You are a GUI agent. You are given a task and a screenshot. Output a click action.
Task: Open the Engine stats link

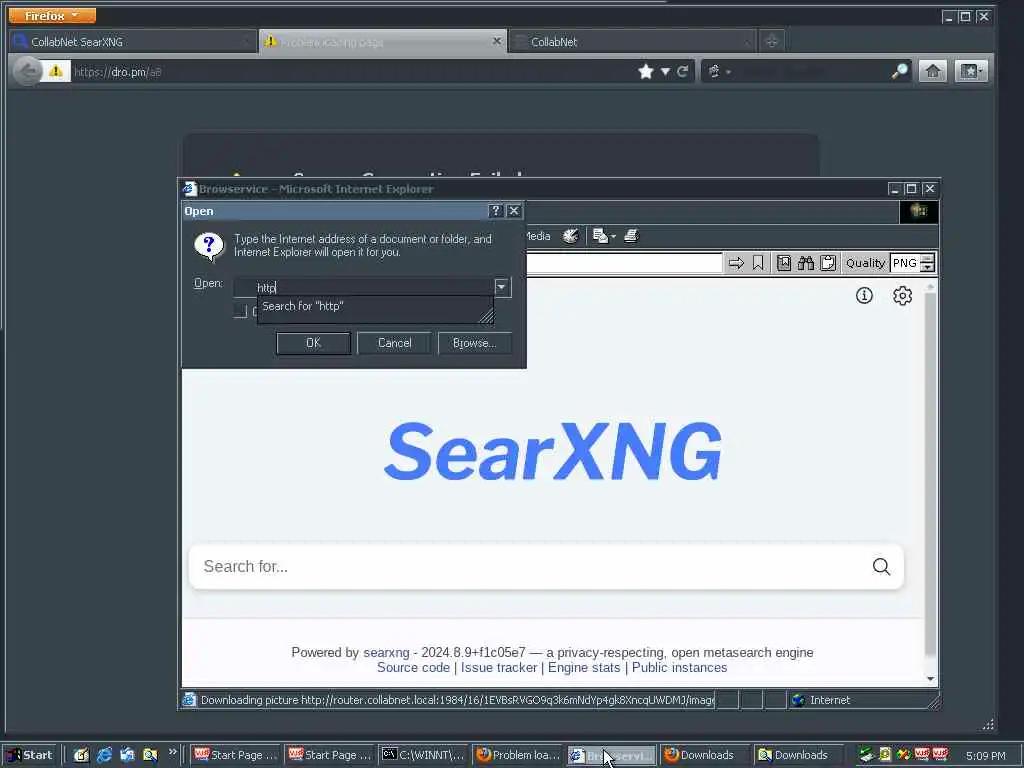(x=584, y=667)
